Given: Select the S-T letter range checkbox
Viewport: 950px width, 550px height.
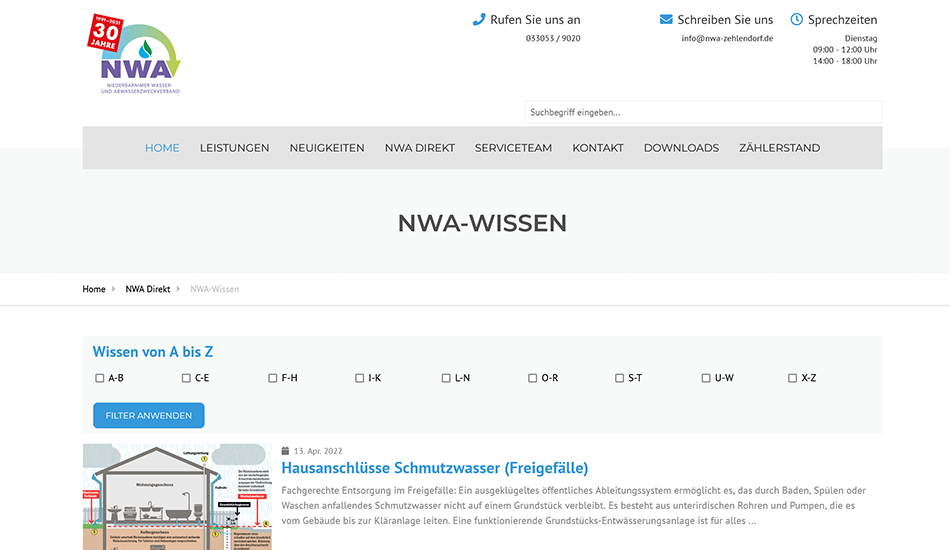Looking at the screenshot, I should point(620,378).
